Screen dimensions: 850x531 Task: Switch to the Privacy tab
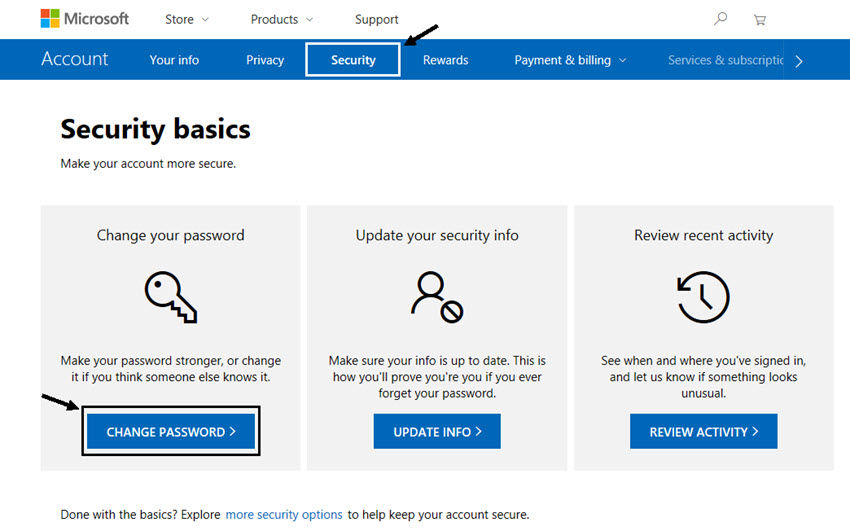point(265,60)
